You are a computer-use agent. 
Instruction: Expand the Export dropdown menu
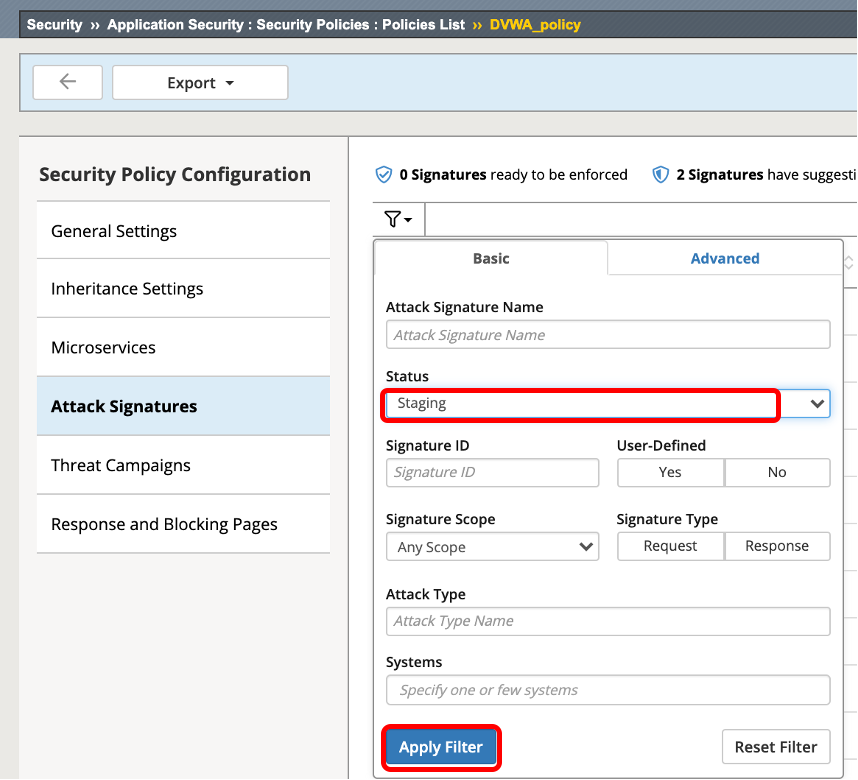pyautogui.click(x=200, y=83)
